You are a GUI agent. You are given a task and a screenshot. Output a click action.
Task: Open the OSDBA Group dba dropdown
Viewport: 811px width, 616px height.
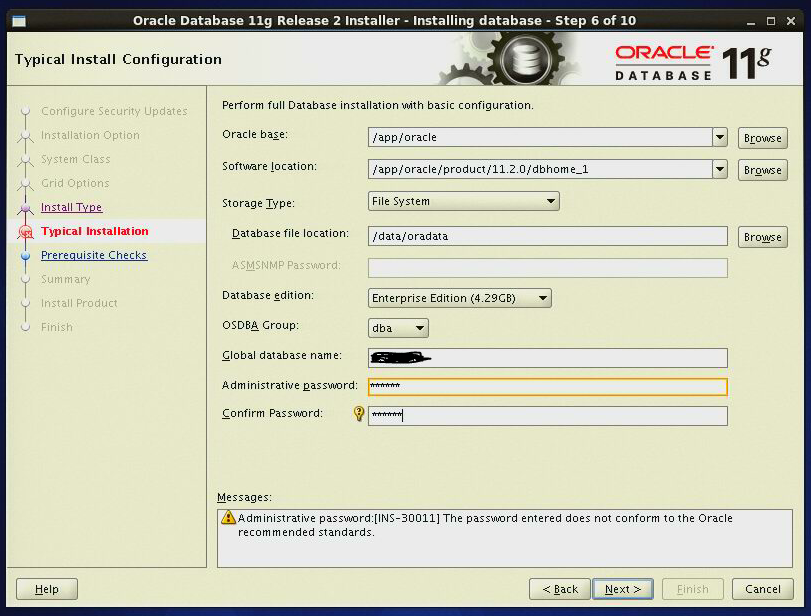398,328
